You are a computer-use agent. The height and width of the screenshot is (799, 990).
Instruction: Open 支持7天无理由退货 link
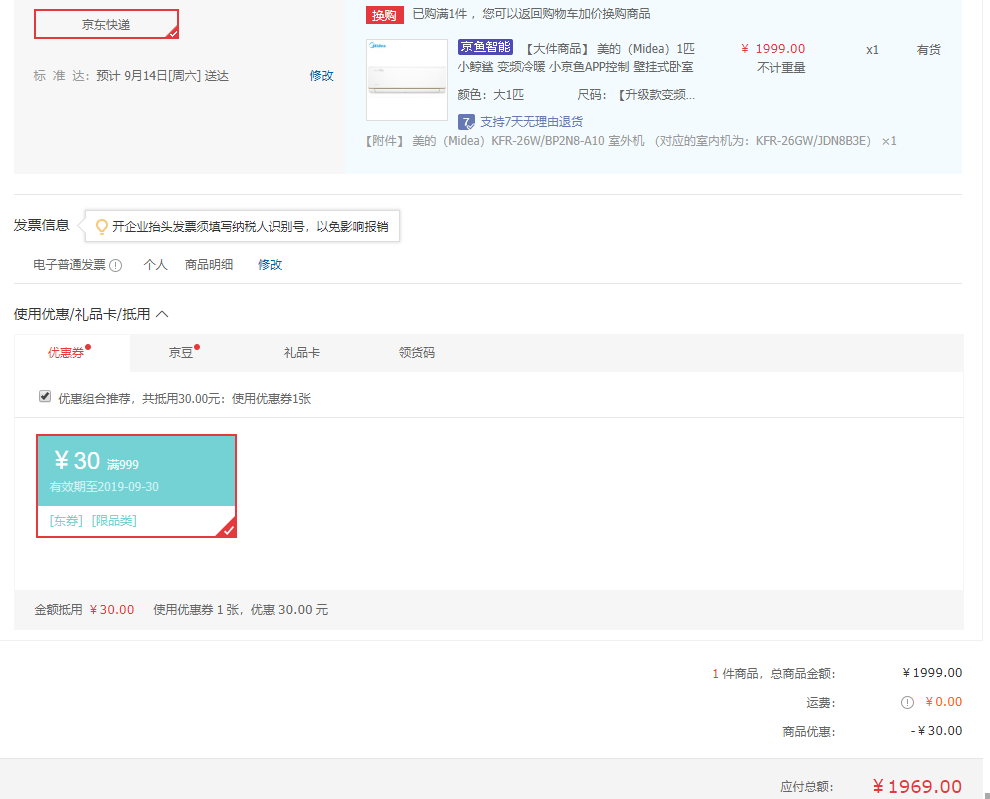click(532, 122)
